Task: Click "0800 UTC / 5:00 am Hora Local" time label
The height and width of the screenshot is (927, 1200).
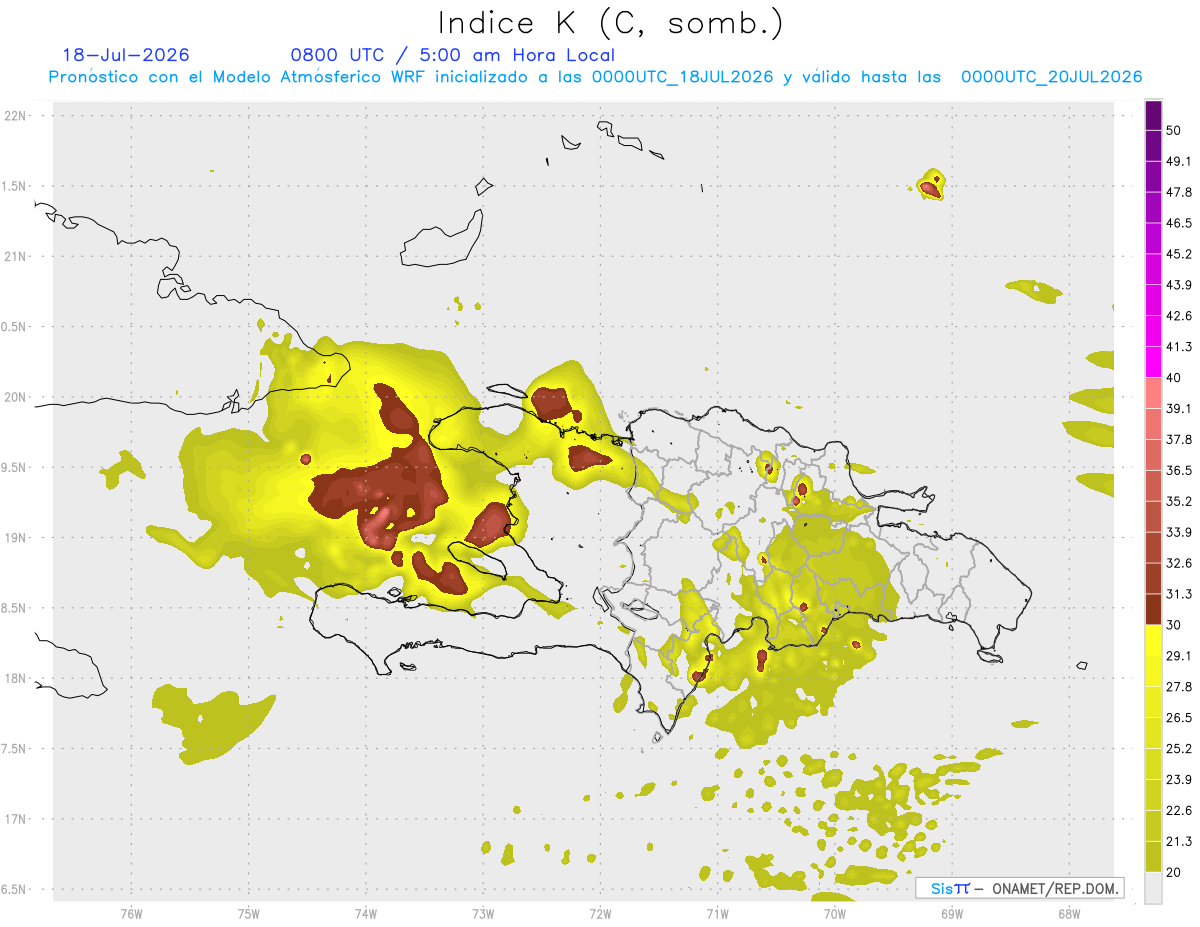Action: [453, 55]
